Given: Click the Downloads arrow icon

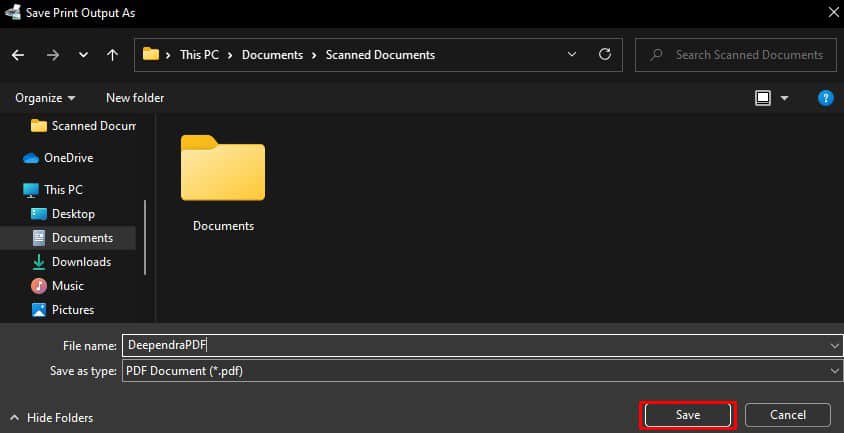Looking at the screenshot, I should [x=39, y=262].
